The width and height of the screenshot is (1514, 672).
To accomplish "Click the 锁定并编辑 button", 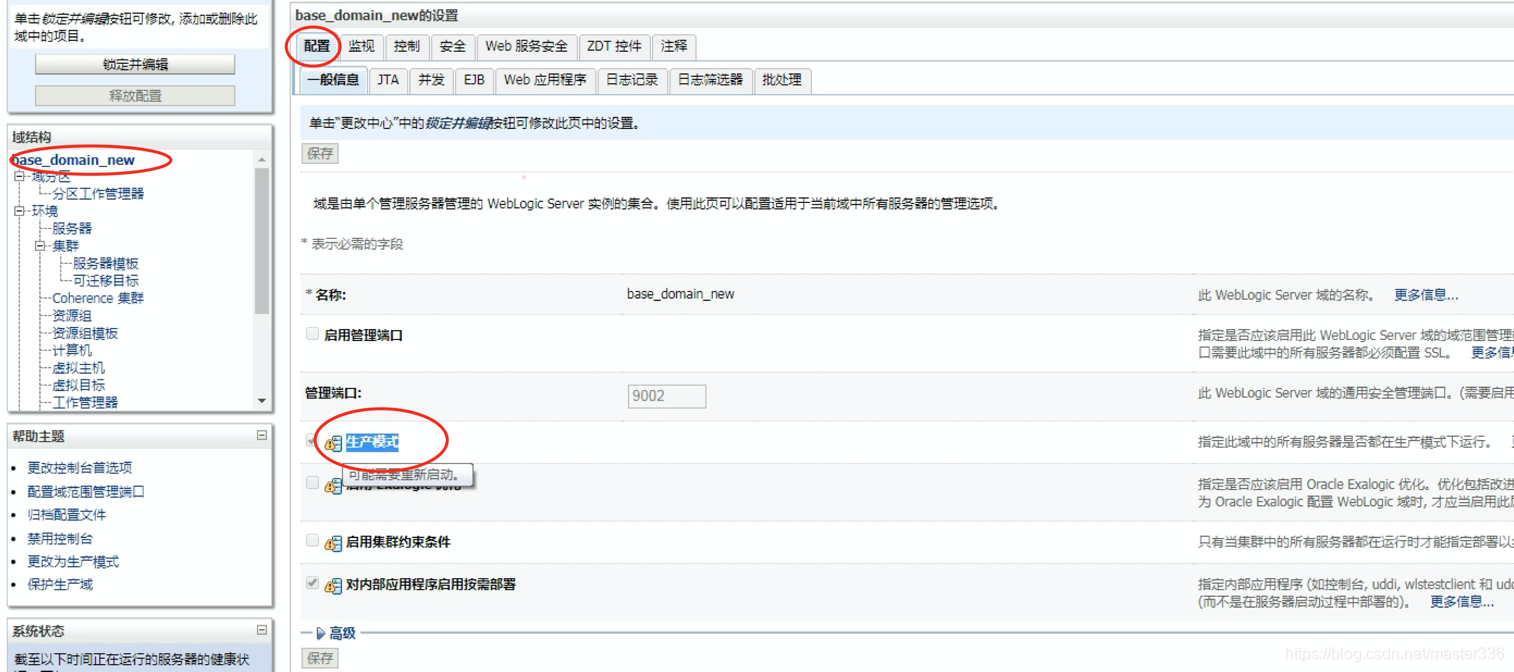I will (135, 64).
